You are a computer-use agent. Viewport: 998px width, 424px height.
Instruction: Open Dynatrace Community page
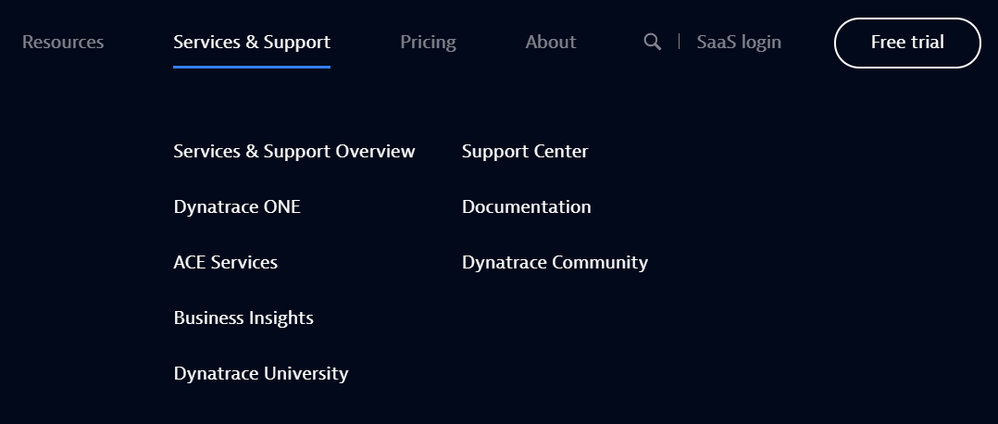click(555, 262)
